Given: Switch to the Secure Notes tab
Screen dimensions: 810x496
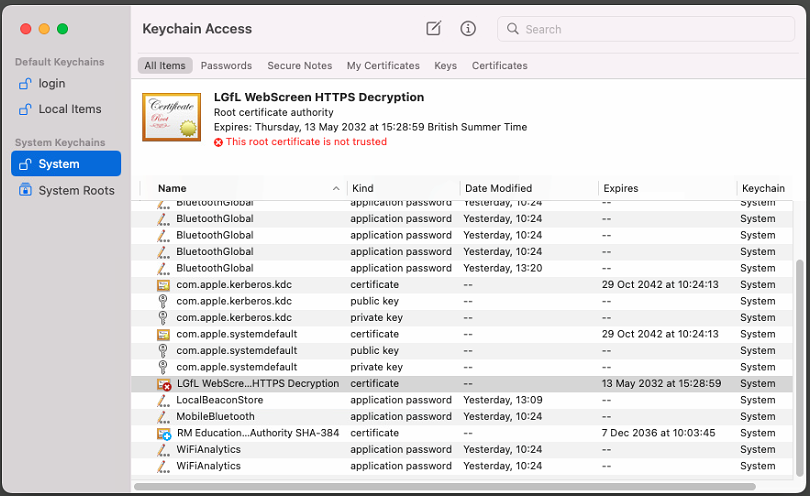Looking at the screenshot, I should 299,66.
